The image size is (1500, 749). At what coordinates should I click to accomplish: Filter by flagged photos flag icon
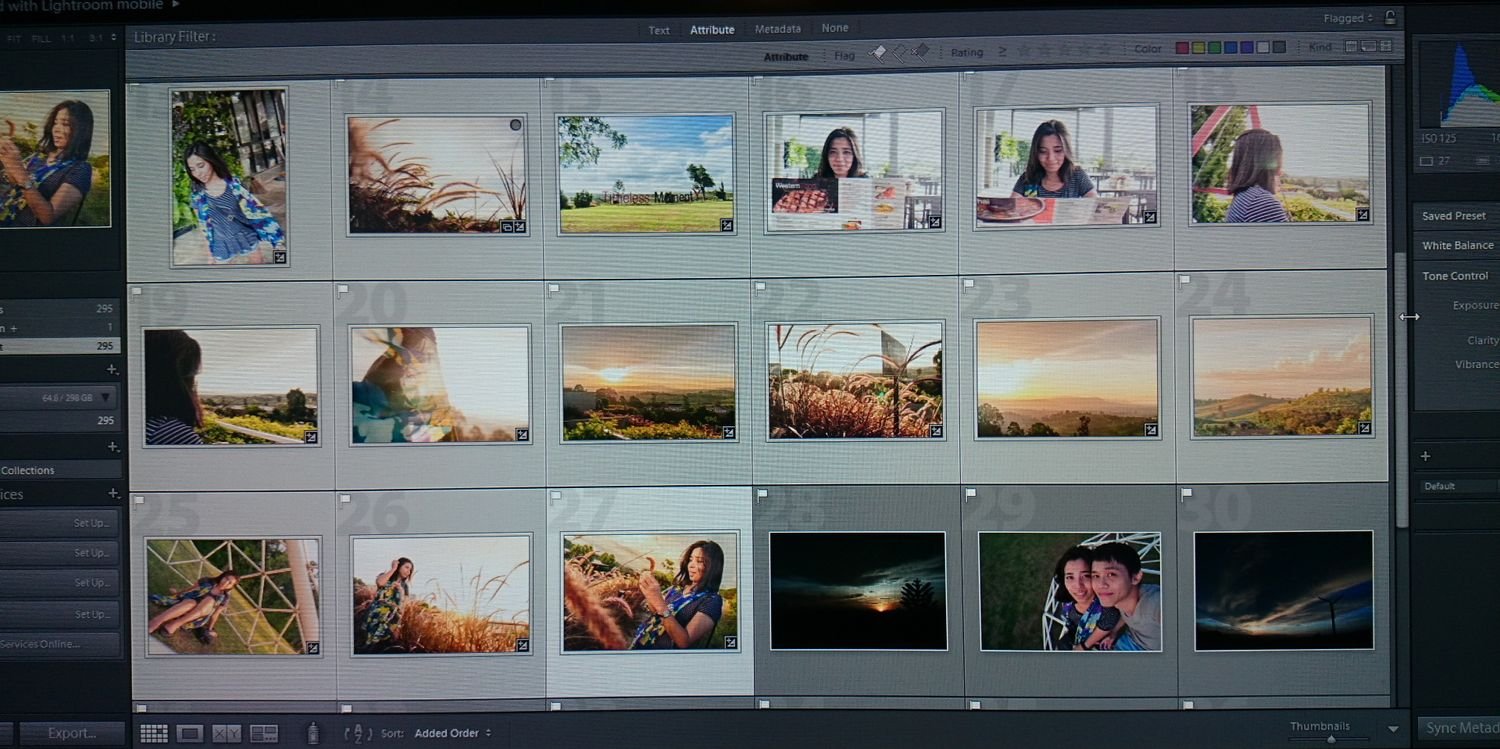(x=878, y=53)
